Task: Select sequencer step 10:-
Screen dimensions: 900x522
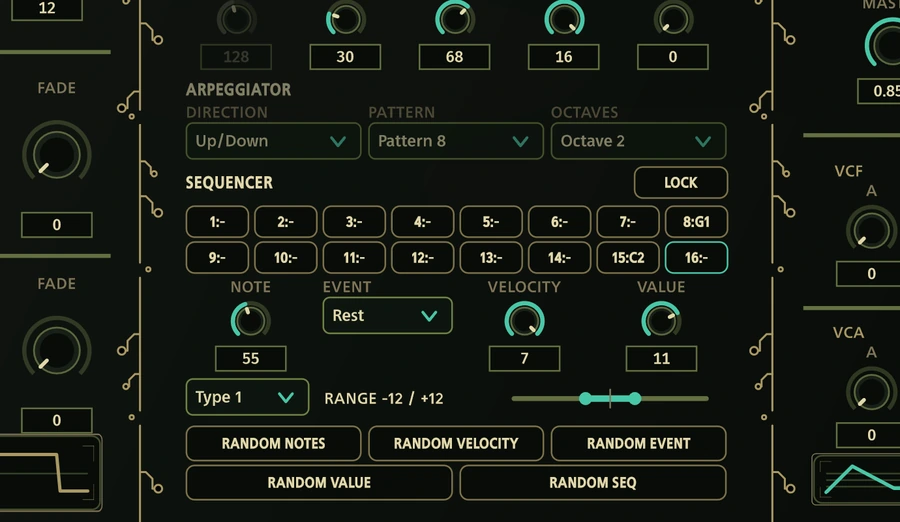Action: [286, 258]
